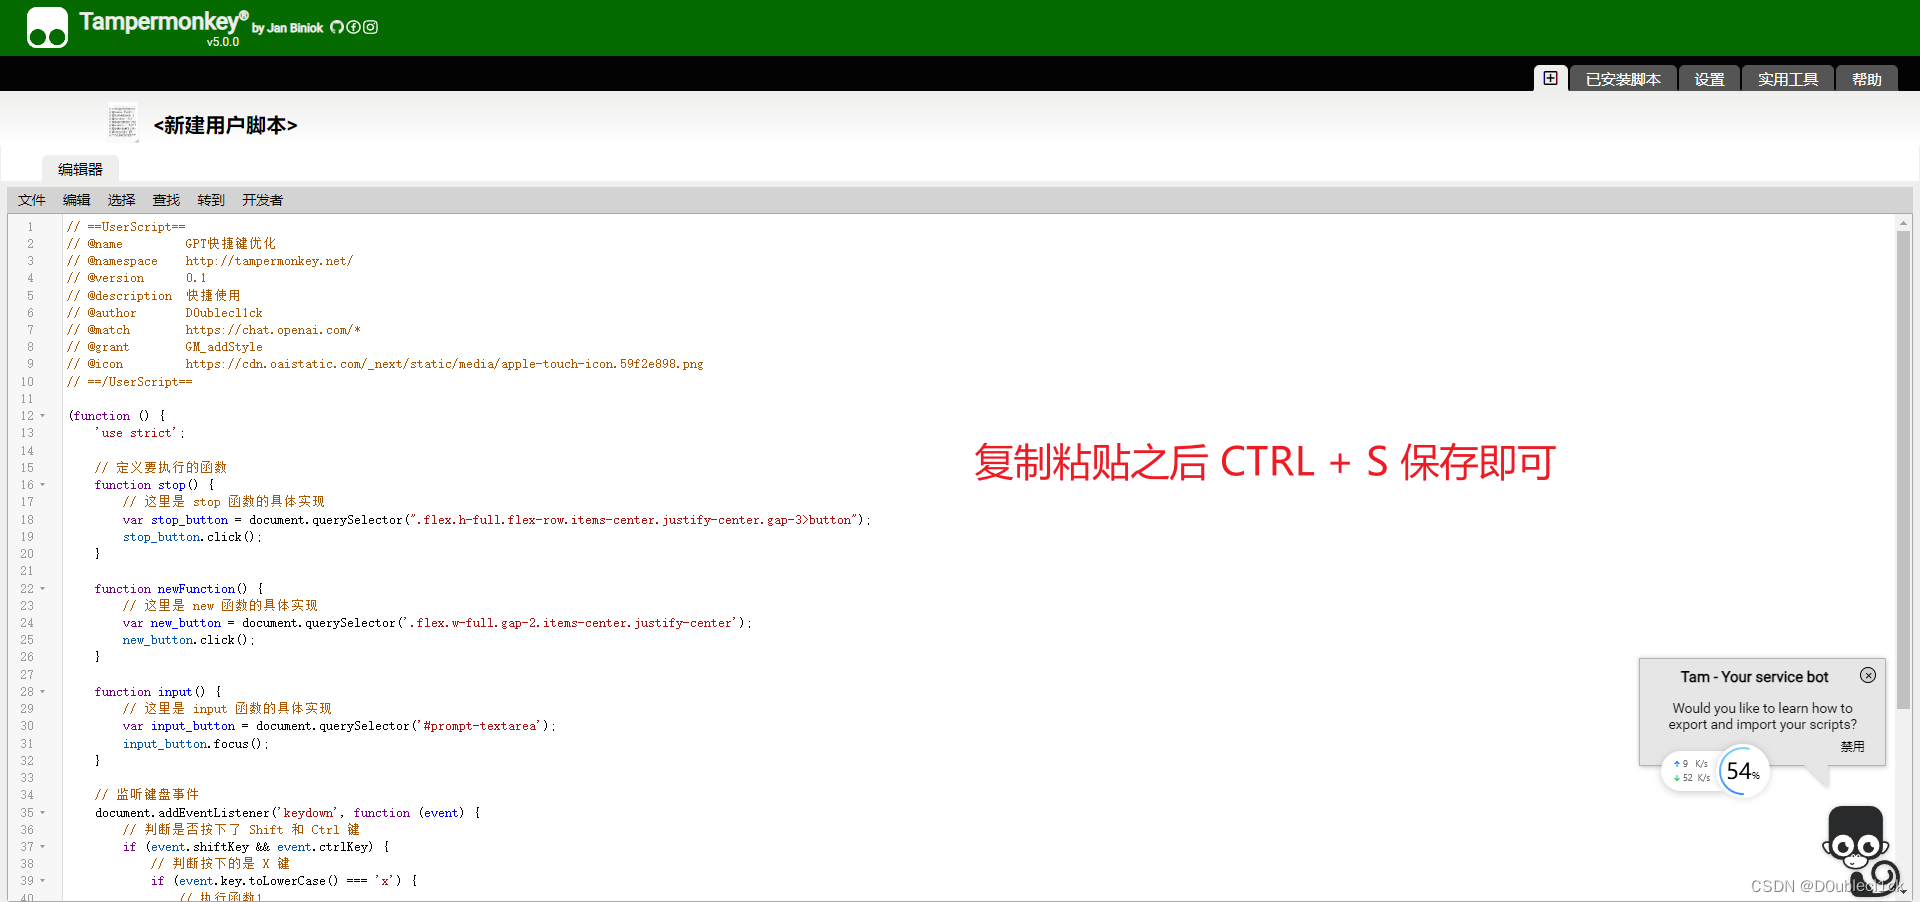Collapse code fold at line 37

[43, 847]
